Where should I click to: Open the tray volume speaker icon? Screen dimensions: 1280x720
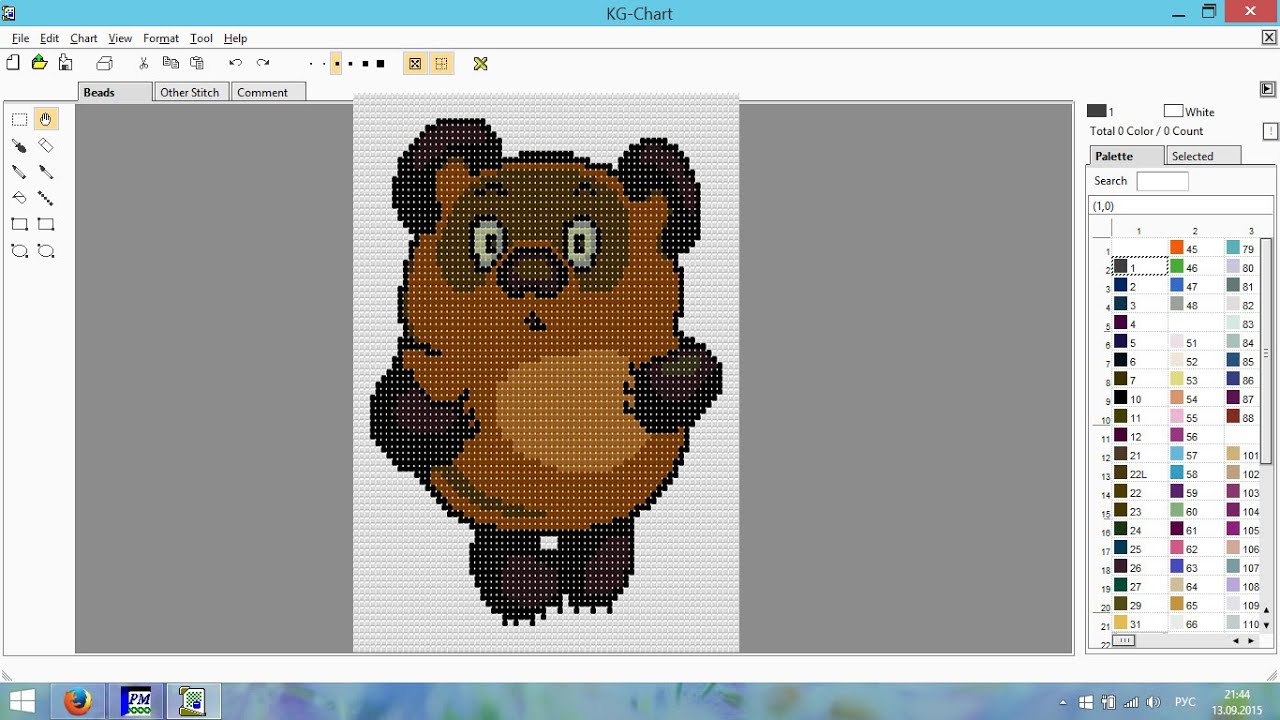coord(1153,702)
